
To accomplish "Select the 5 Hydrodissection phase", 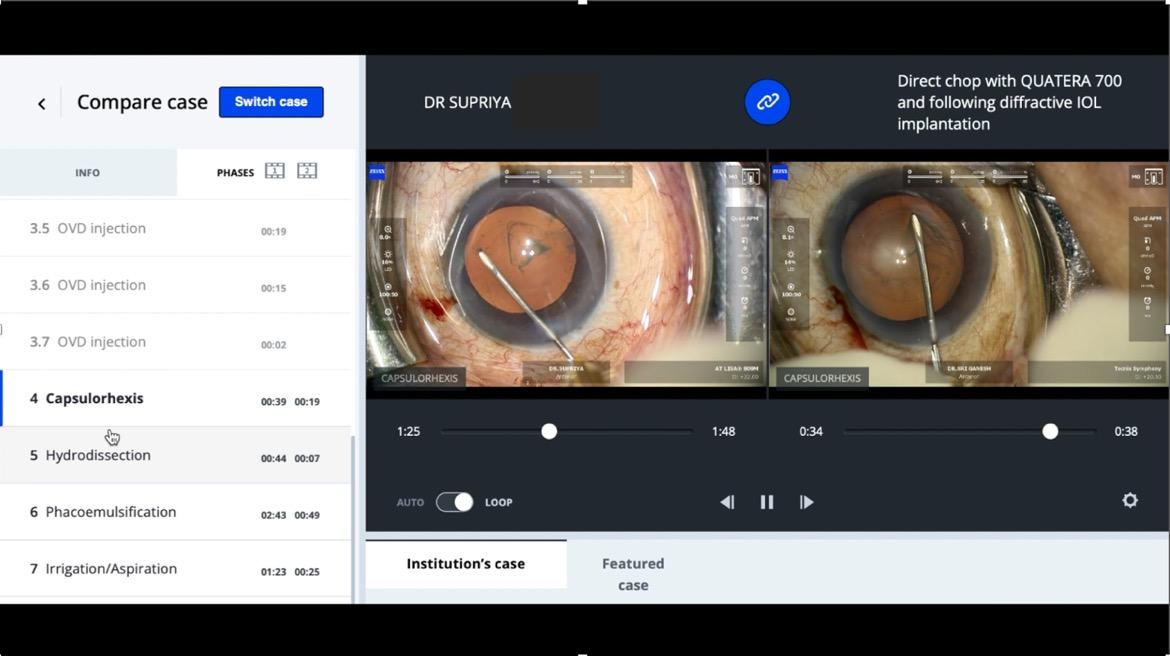I will 175,455.
